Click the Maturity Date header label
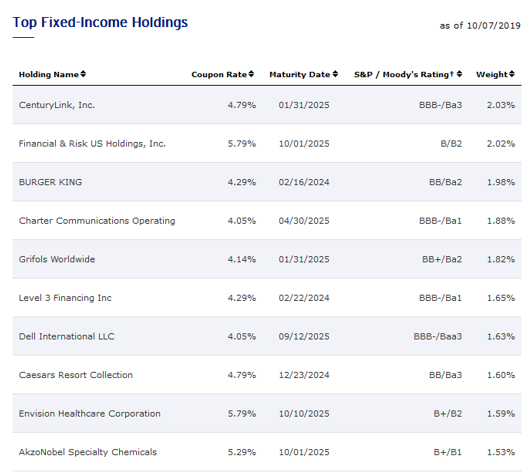This screenshot has width=529, height=475. pyautogui.click(x=300, y=75)
